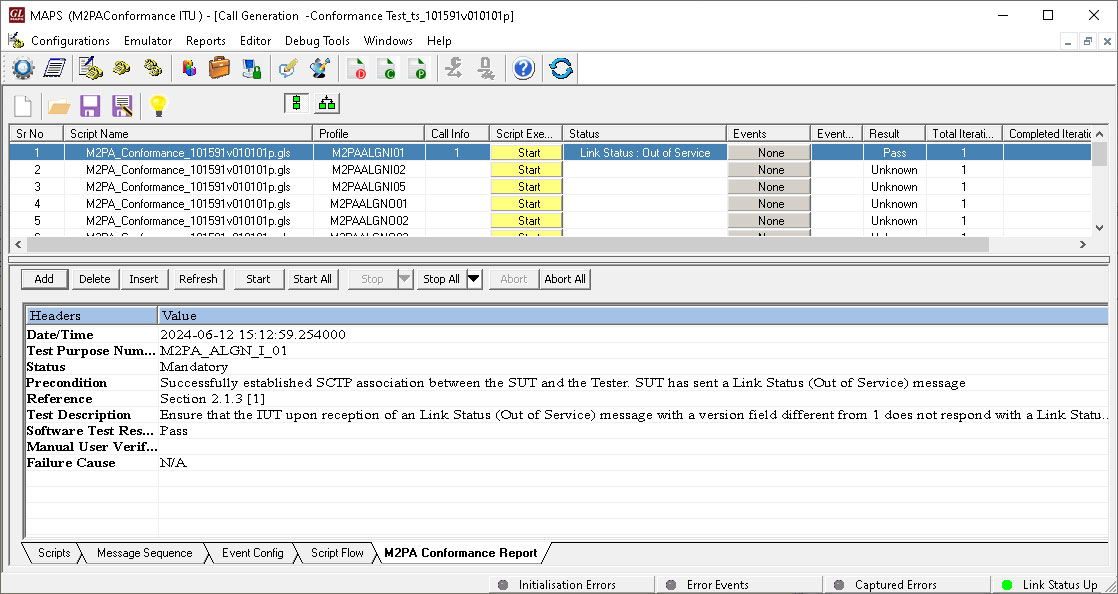Image resolution: width=1118 pixels, height=594 pixels.
Task: Click the yellow light bulb icon
Action: pos(158,106)
